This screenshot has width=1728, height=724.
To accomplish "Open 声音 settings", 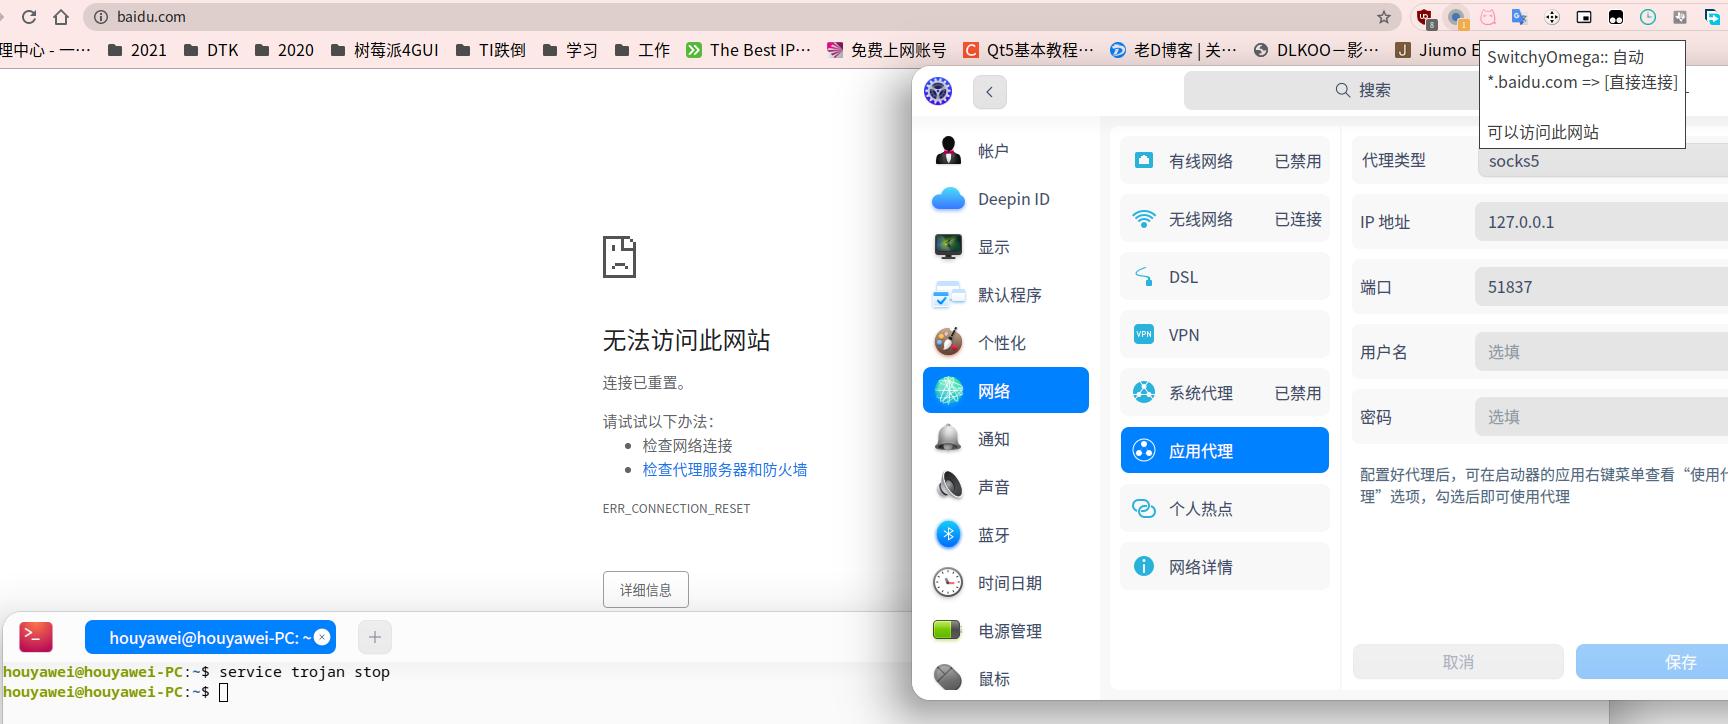I will (x=1006, y=487).
